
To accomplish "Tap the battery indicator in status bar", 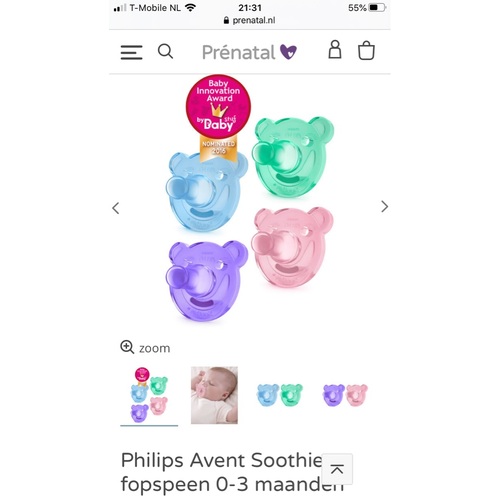I will (377, 7).
